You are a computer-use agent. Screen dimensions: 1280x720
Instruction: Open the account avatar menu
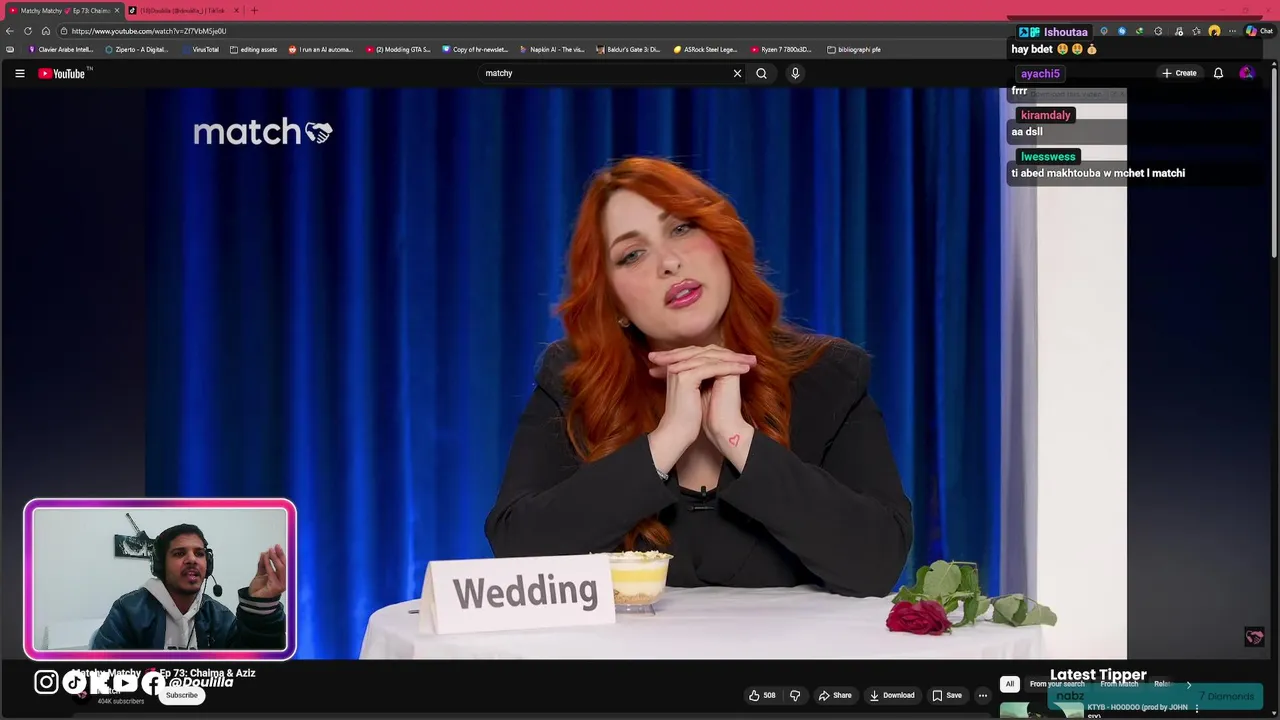(1247, 73)
